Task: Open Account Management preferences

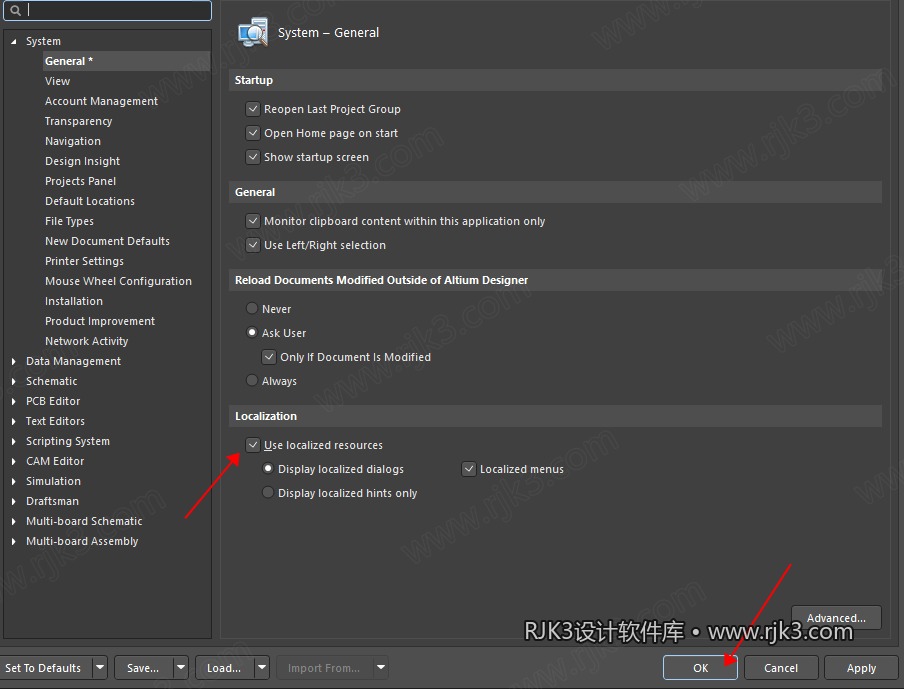Action: (101, 101)
